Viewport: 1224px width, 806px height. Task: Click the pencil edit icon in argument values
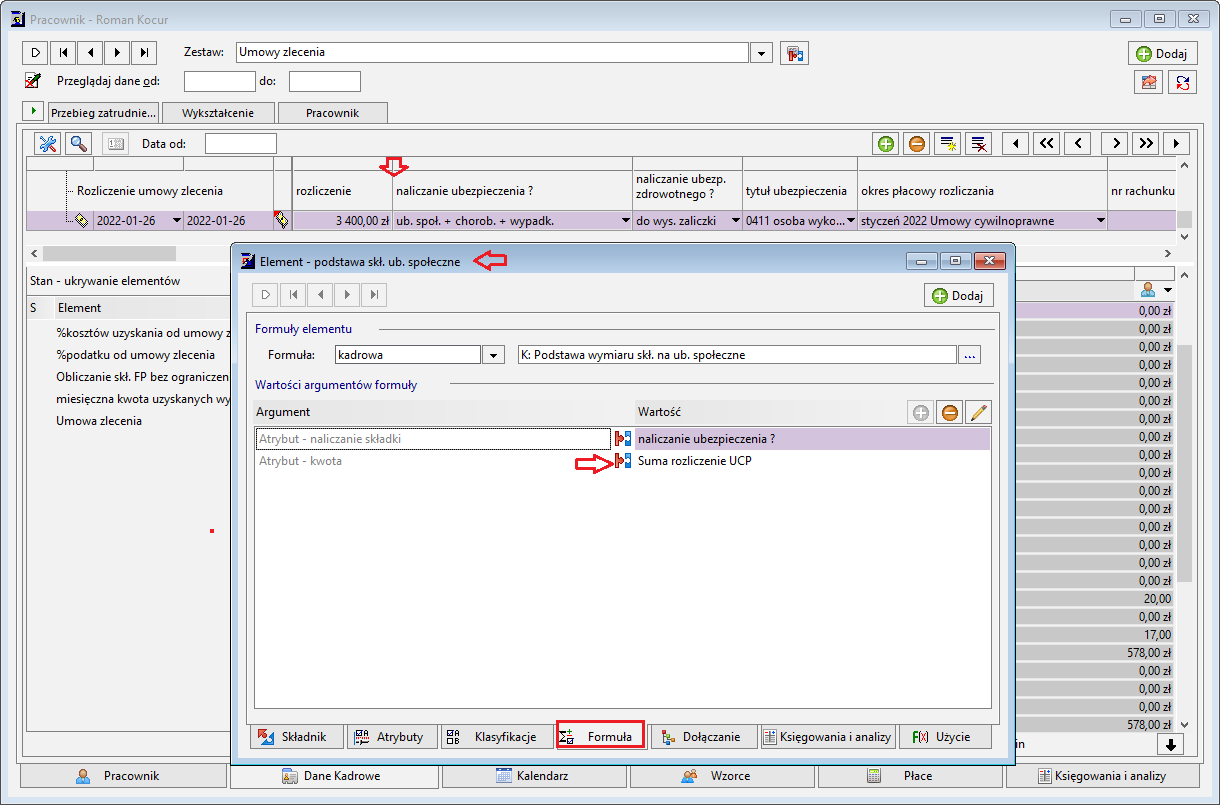[978, 412]
